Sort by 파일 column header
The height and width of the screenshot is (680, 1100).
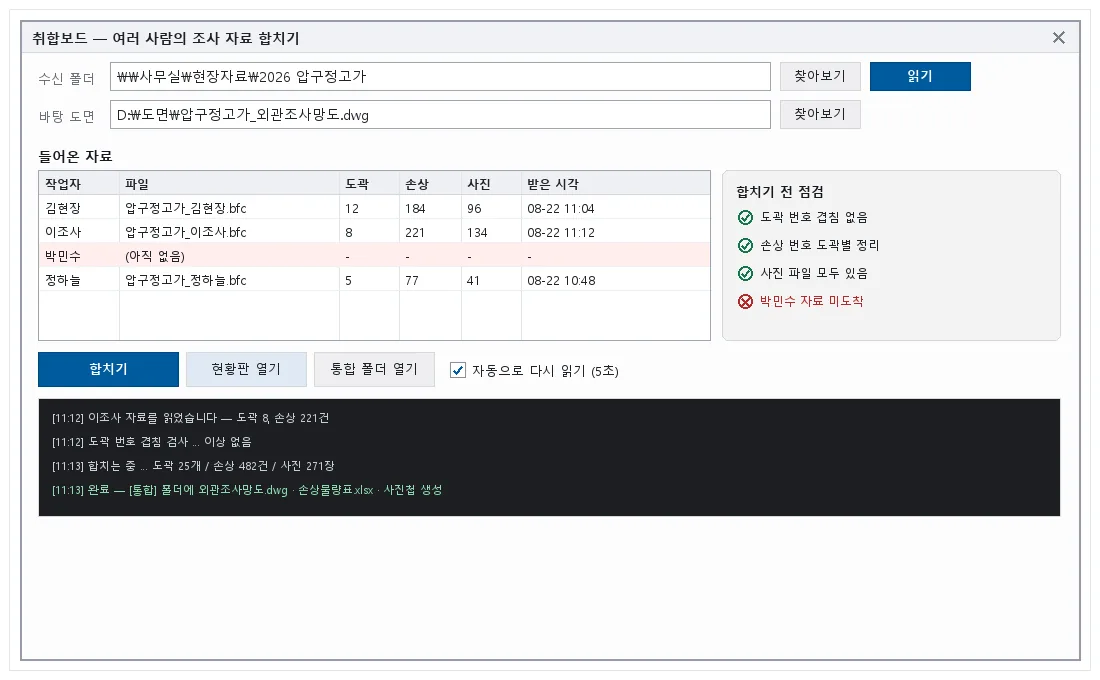tap(229, 184)
